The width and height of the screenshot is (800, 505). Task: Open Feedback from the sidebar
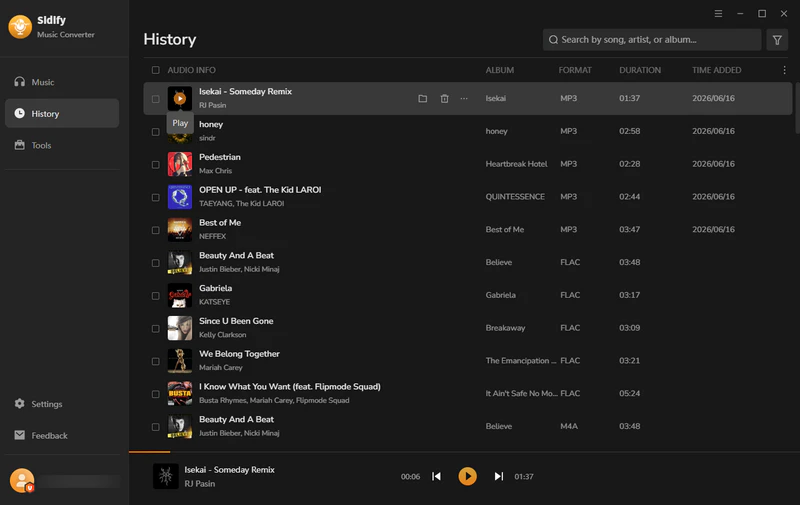click(x=62, y=436)
